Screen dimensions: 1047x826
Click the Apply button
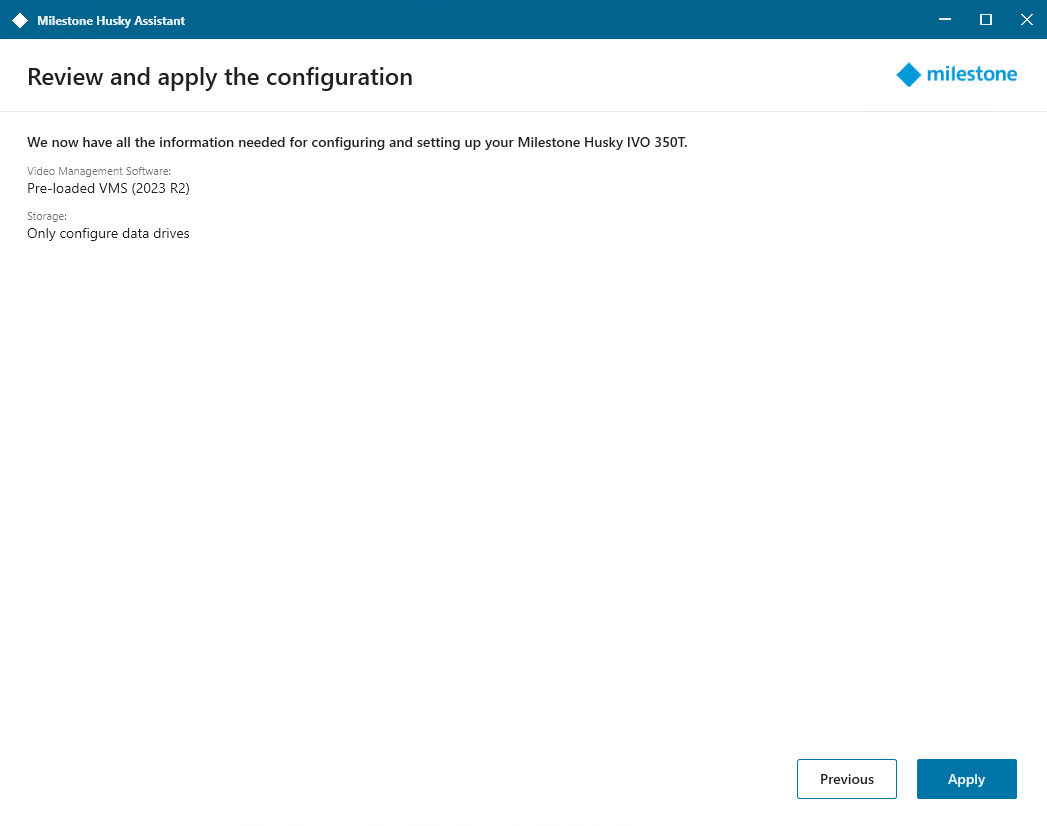tap(966, 779)
